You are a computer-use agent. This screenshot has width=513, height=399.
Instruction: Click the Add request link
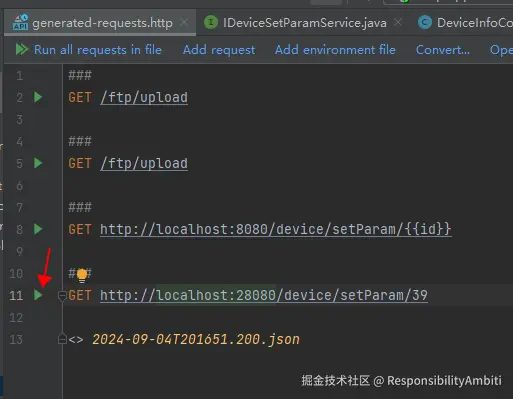[x=219, y=50]
